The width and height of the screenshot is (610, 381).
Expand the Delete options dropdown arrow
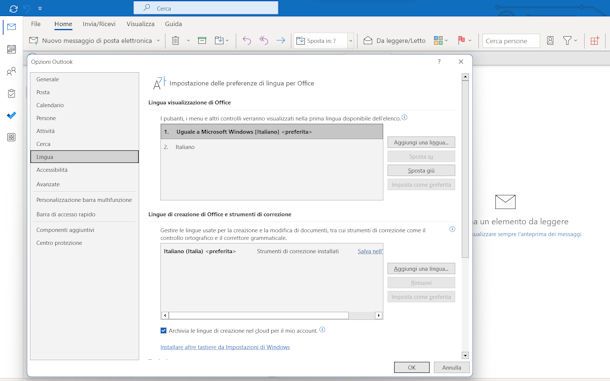[x=188, y=40]
